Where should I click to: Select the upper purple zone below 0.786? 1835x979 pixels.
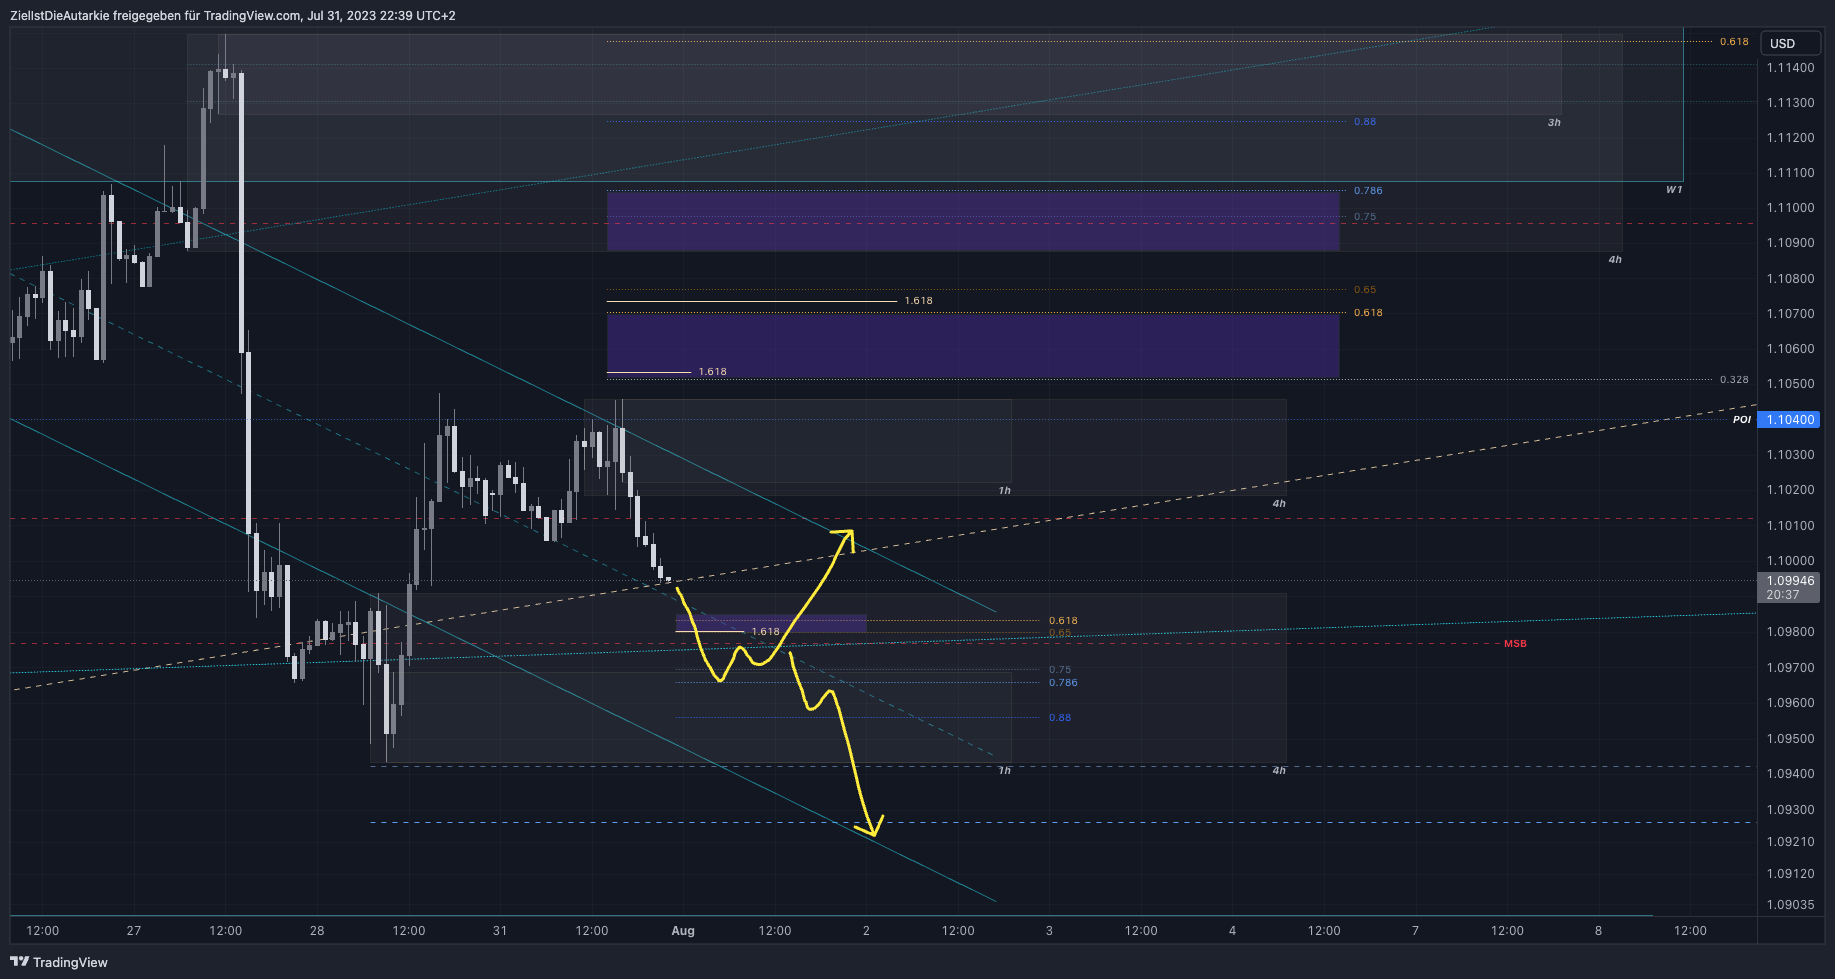point(973,221)
